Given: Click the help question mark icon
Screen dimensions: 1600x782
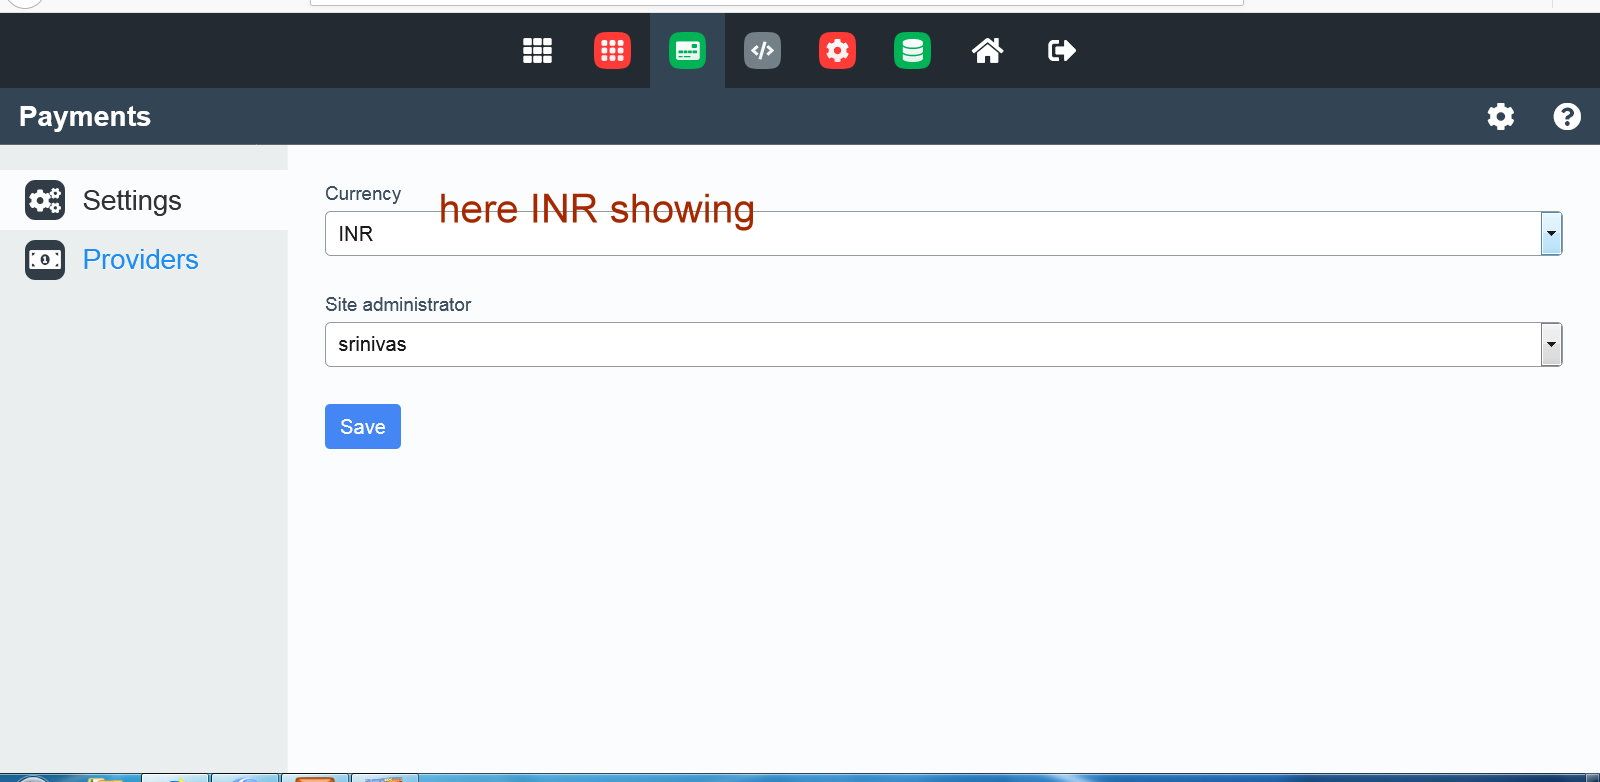Looking at the screenshot, I should [1566, 117].
